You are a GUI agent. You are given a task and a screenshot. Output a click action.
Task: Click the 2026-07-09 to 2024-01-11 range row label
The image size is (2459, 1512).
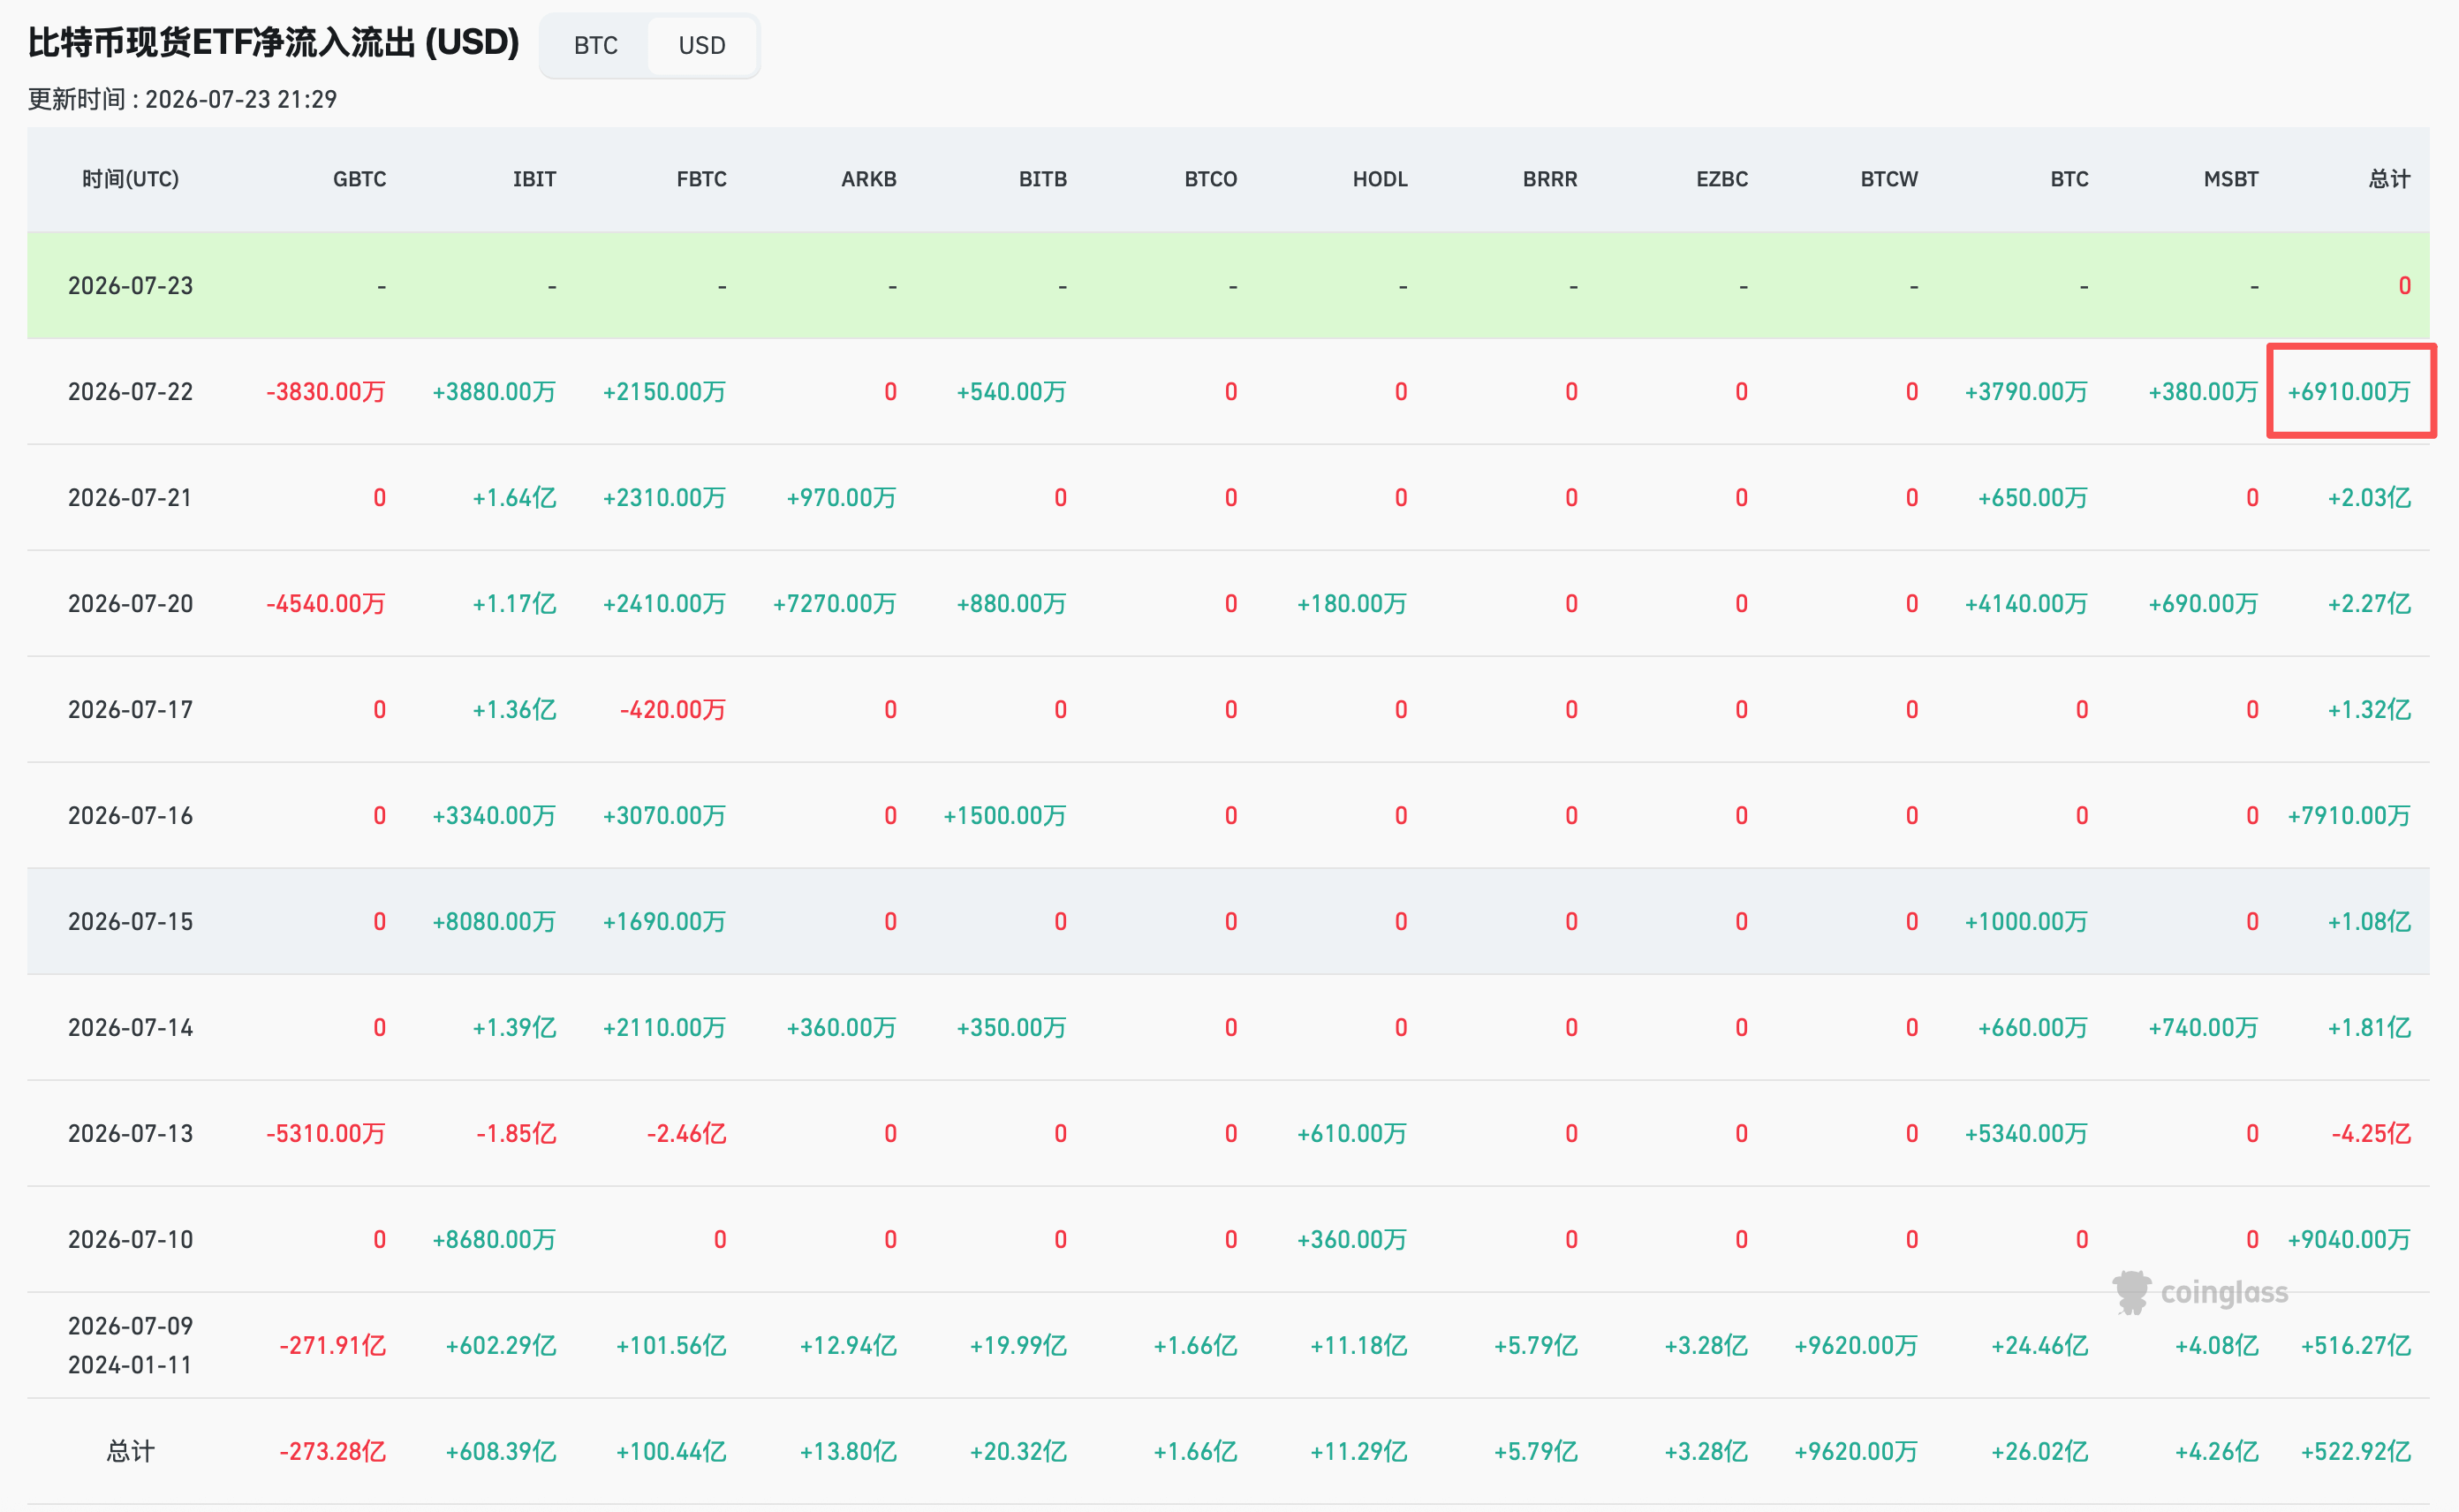pyautogui.click(x=130, y=1345)
